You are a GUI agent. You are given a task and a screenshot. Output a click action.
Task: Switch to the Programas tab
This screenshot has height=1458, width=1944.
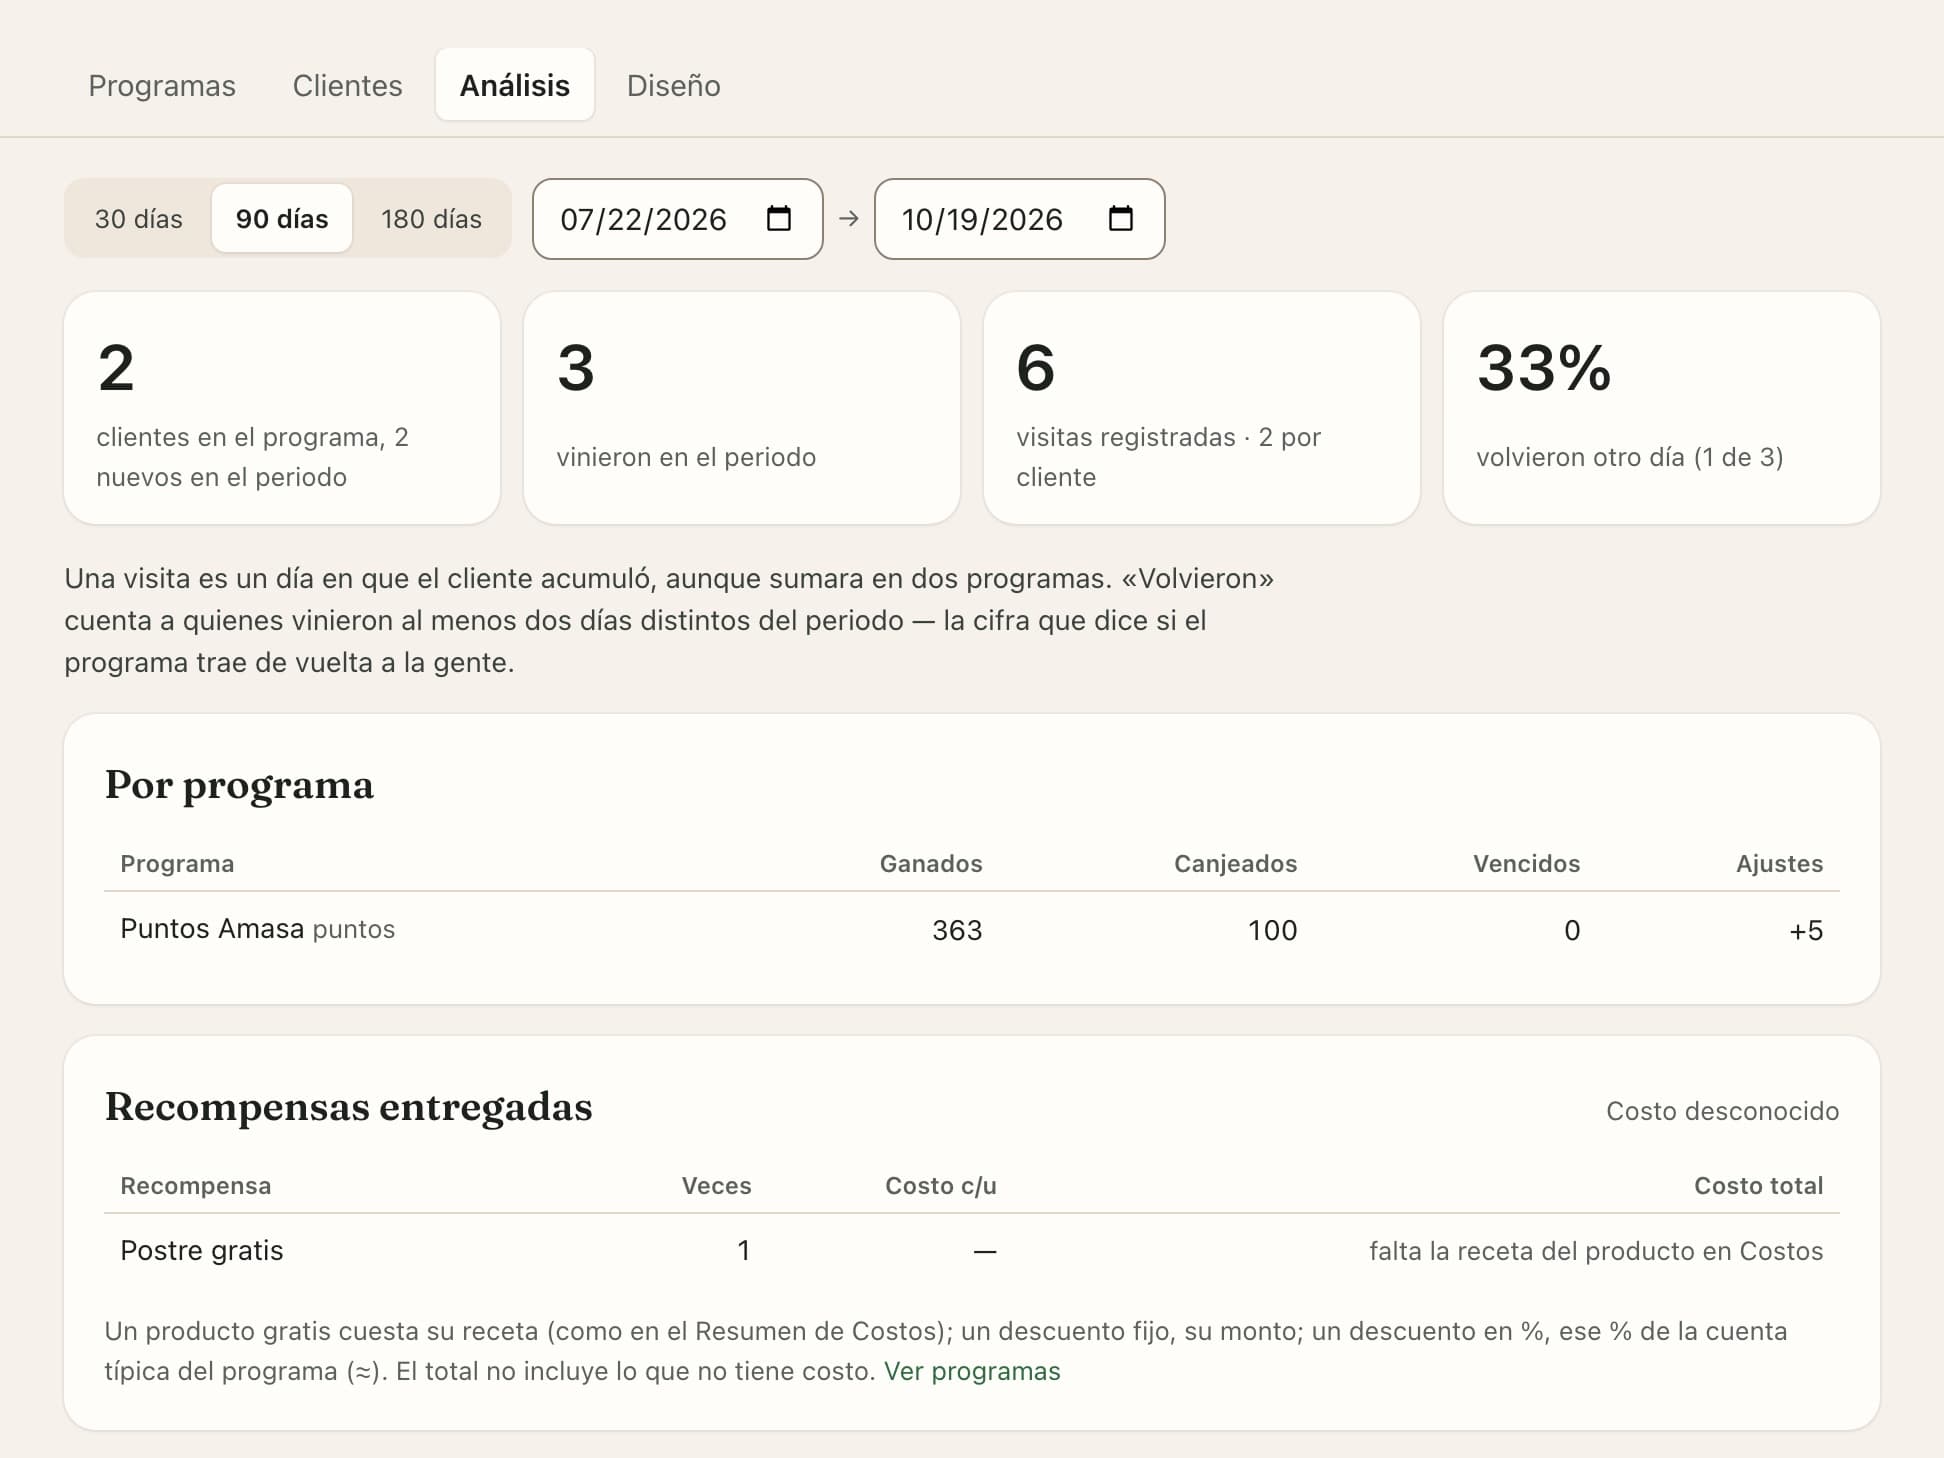(162, 85)
